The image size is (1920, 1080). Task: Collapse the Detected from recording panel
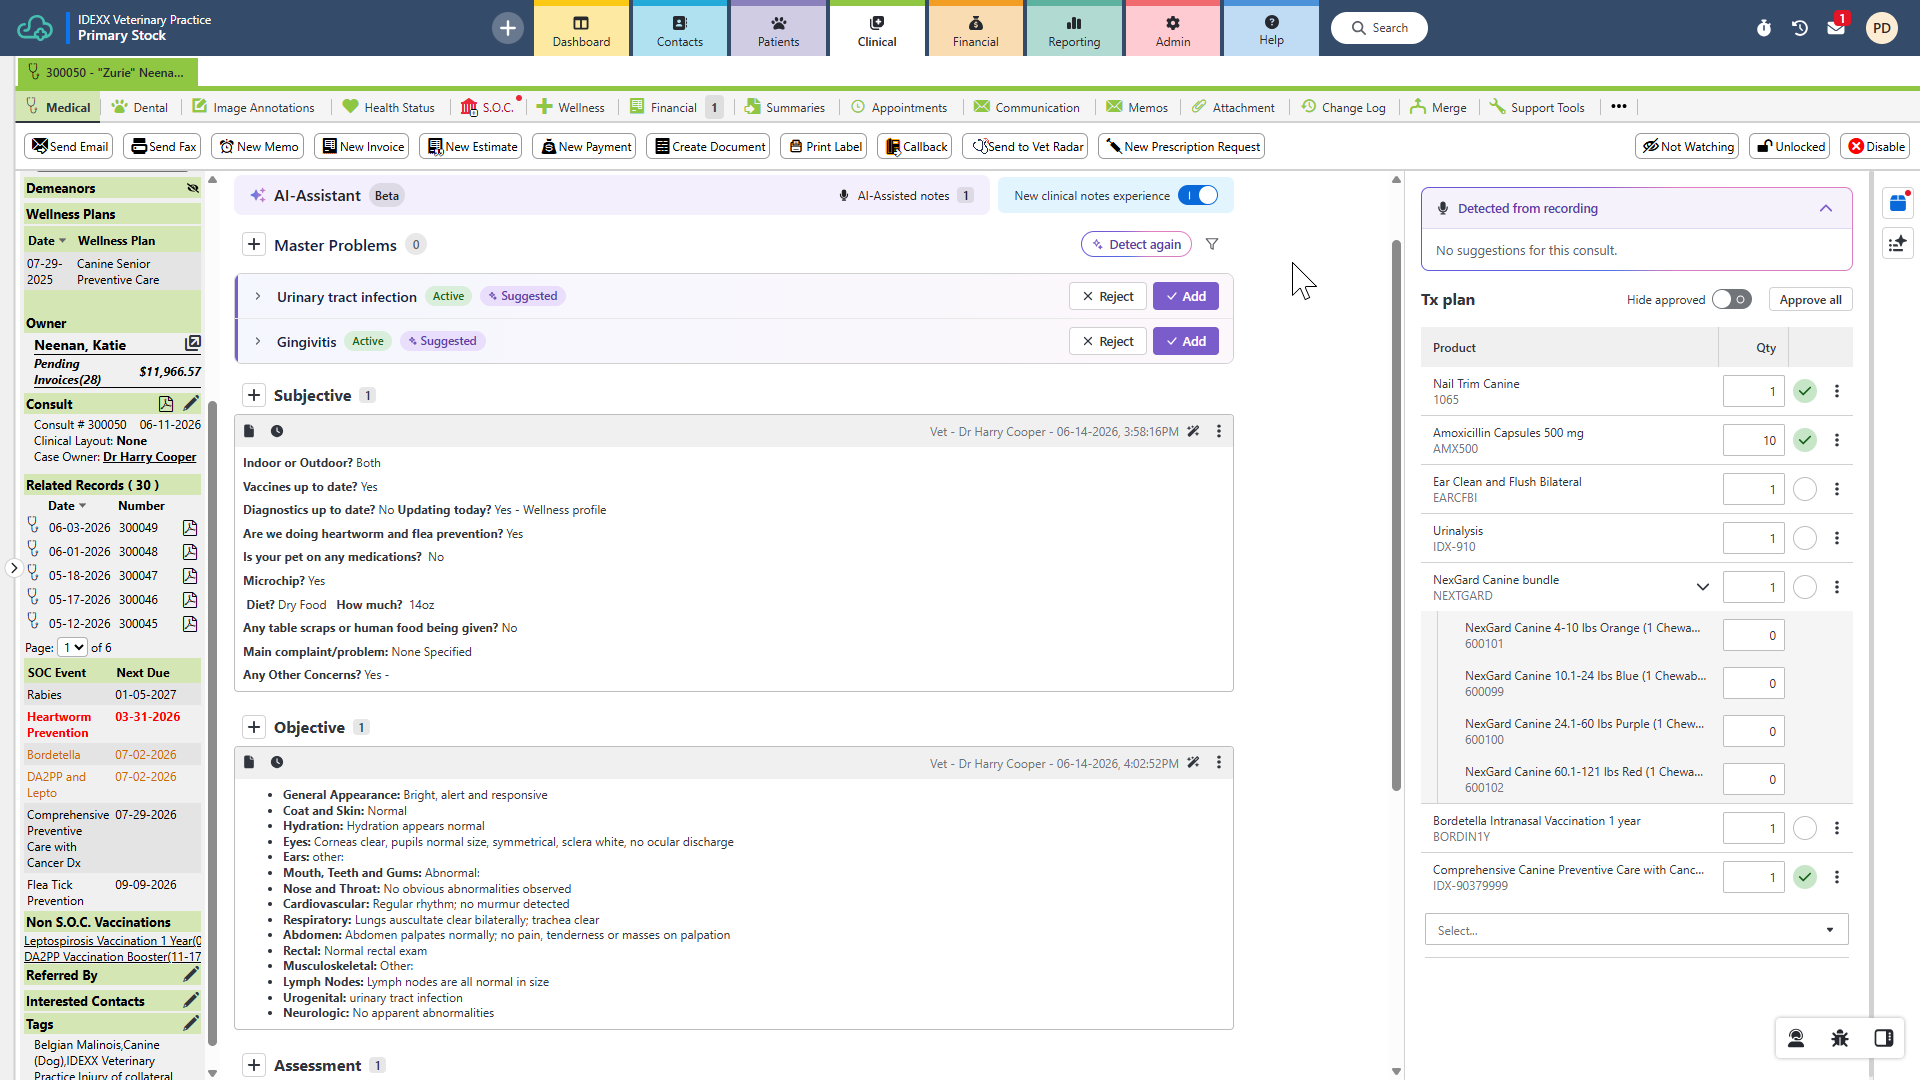point(1826,208)
